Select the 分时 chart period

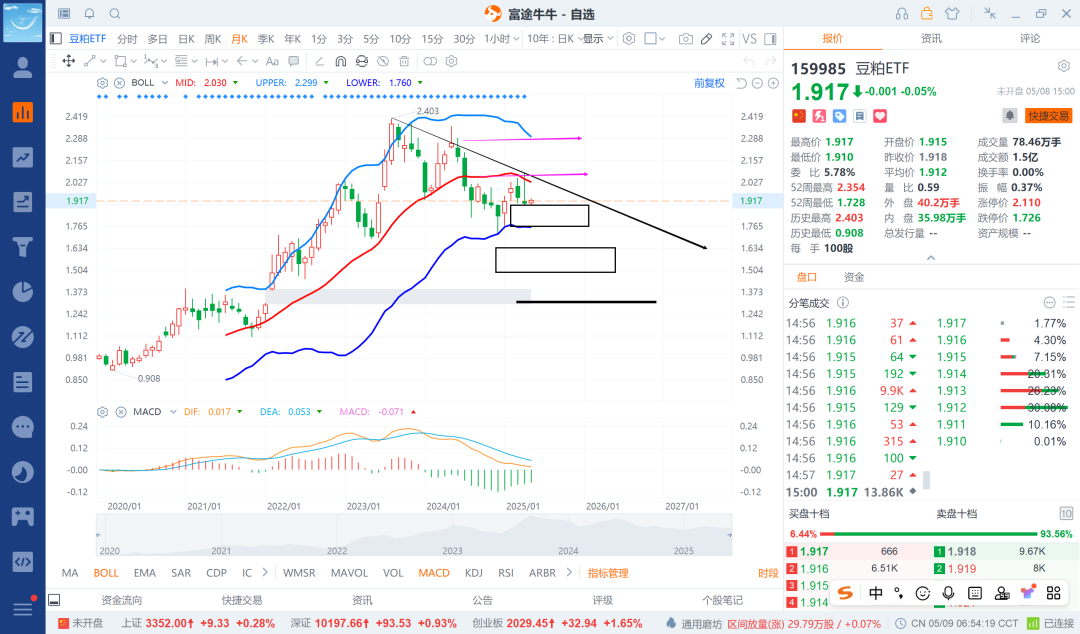coord(127,39)
